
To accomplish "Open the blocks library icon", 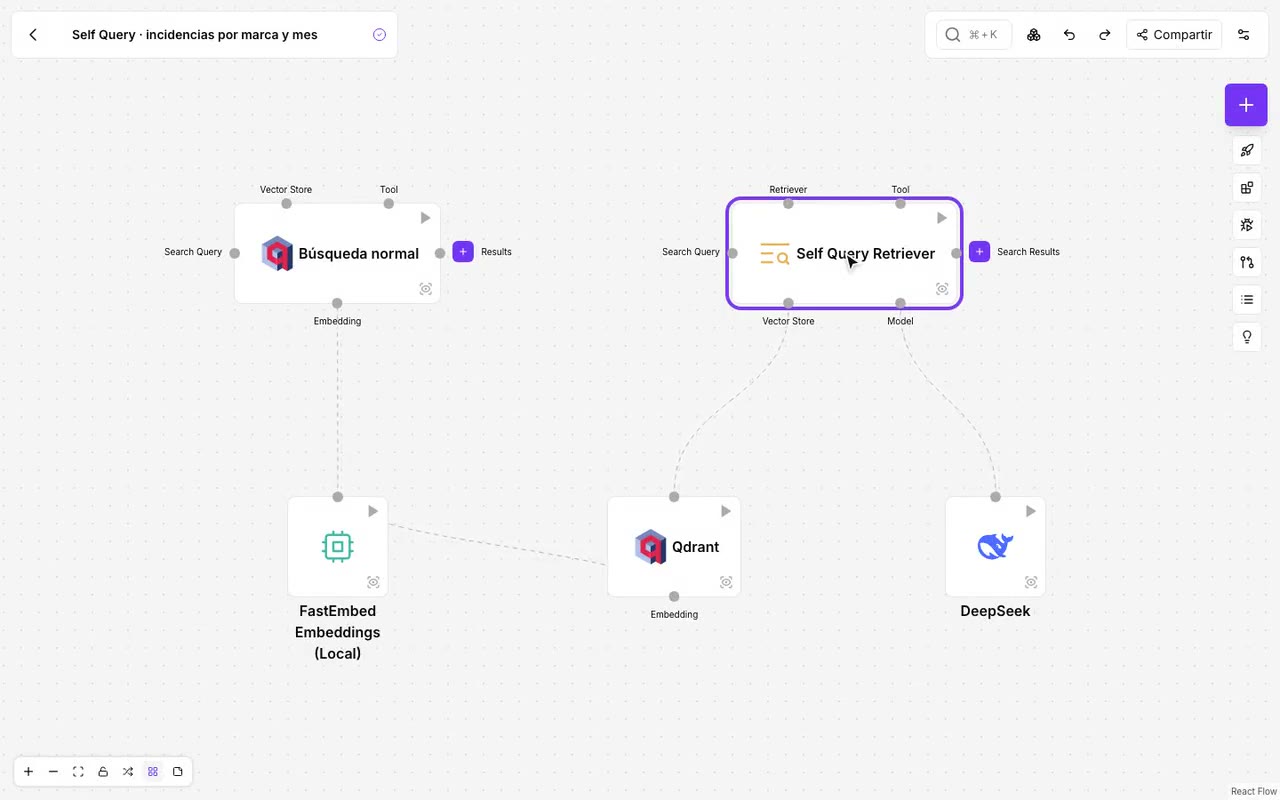I will tap(1247, 188).
